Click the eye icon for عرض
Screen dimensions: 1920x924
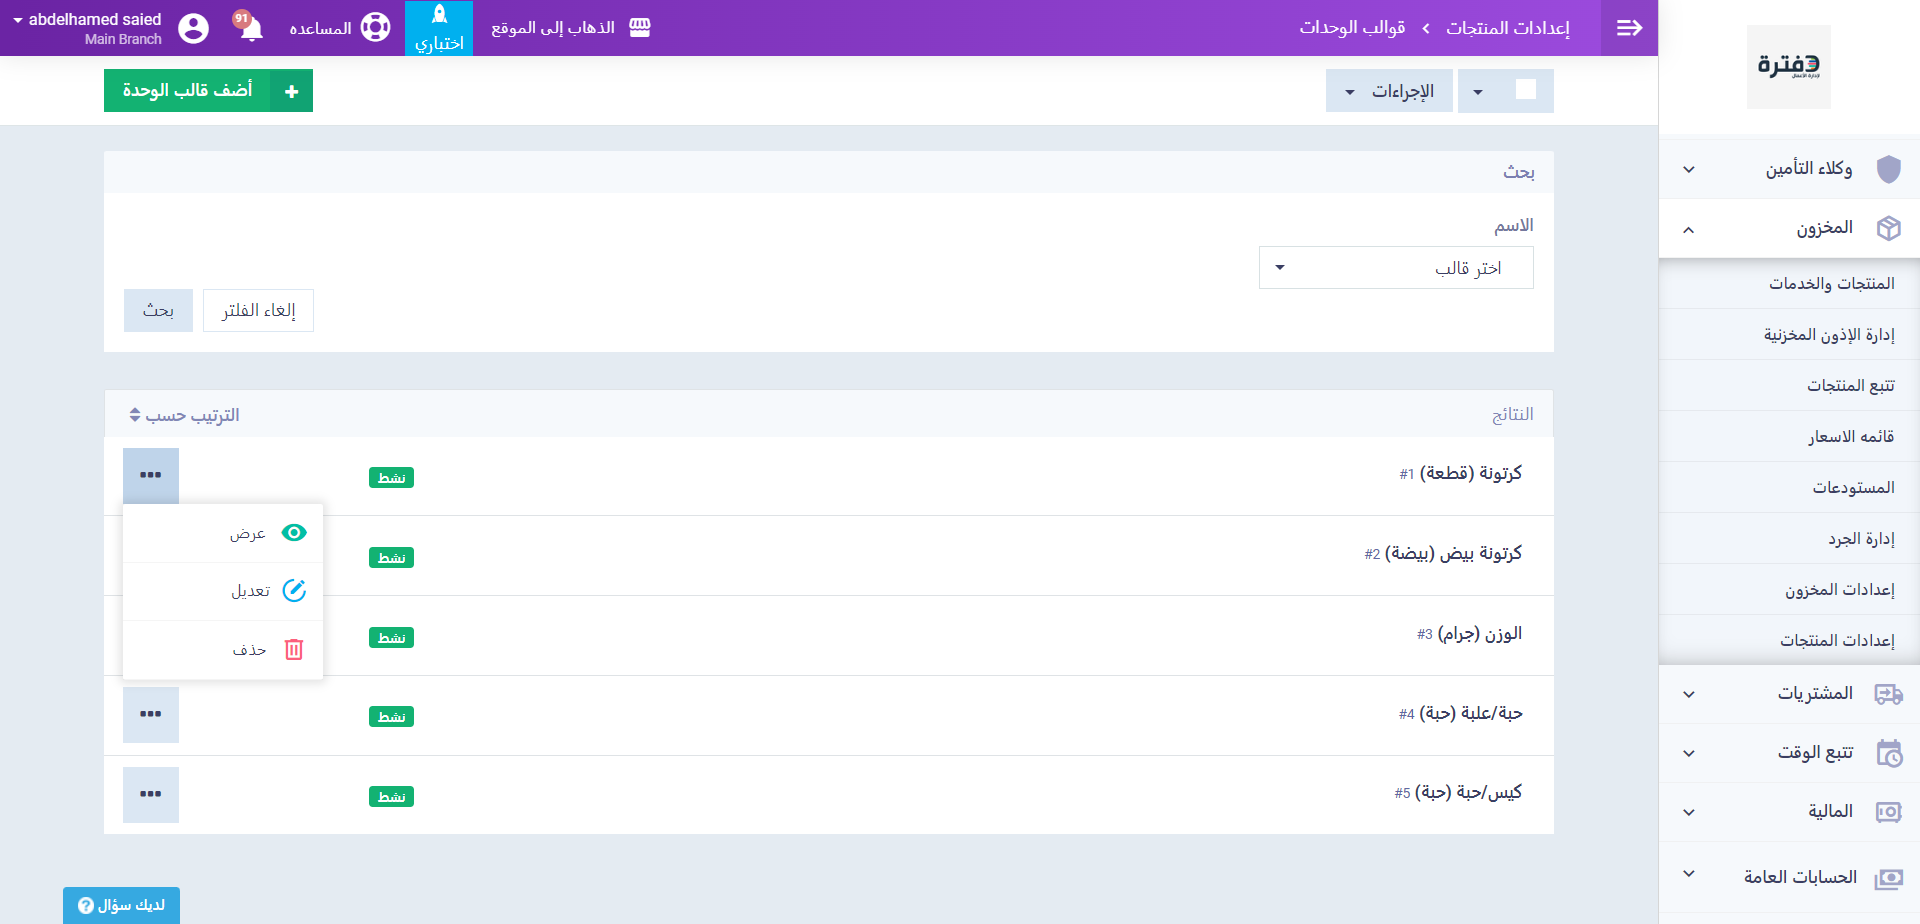tap(294, 532)
